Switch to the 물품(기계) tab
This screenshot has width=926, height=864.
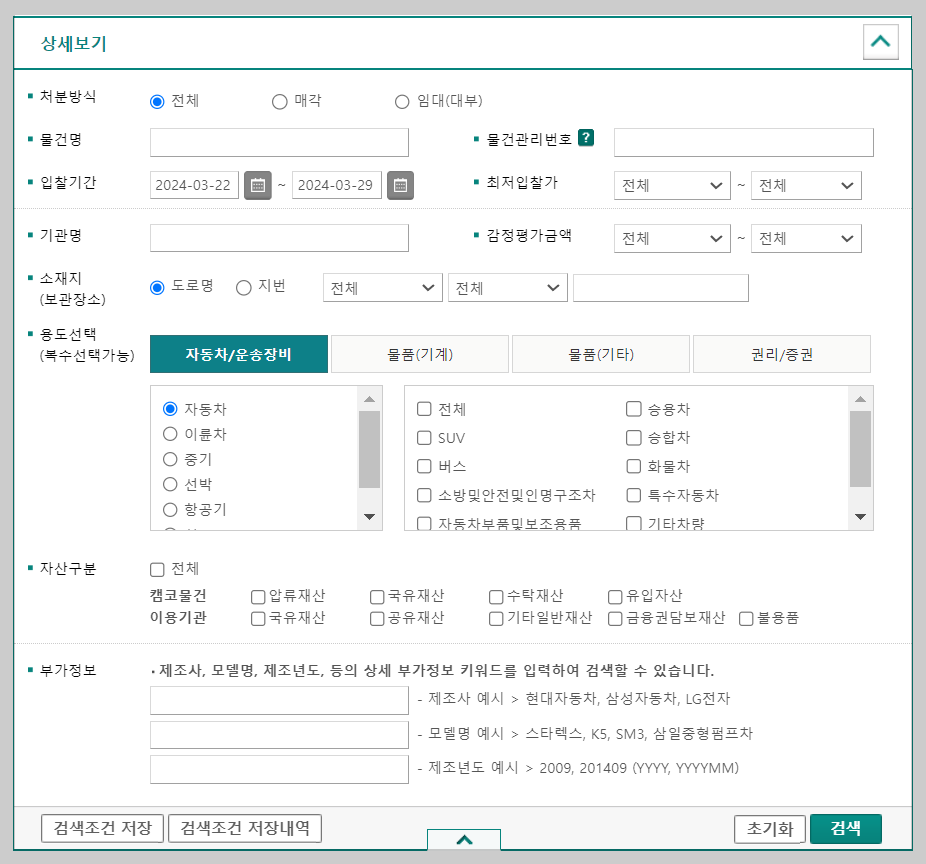(x=420, y=353)
